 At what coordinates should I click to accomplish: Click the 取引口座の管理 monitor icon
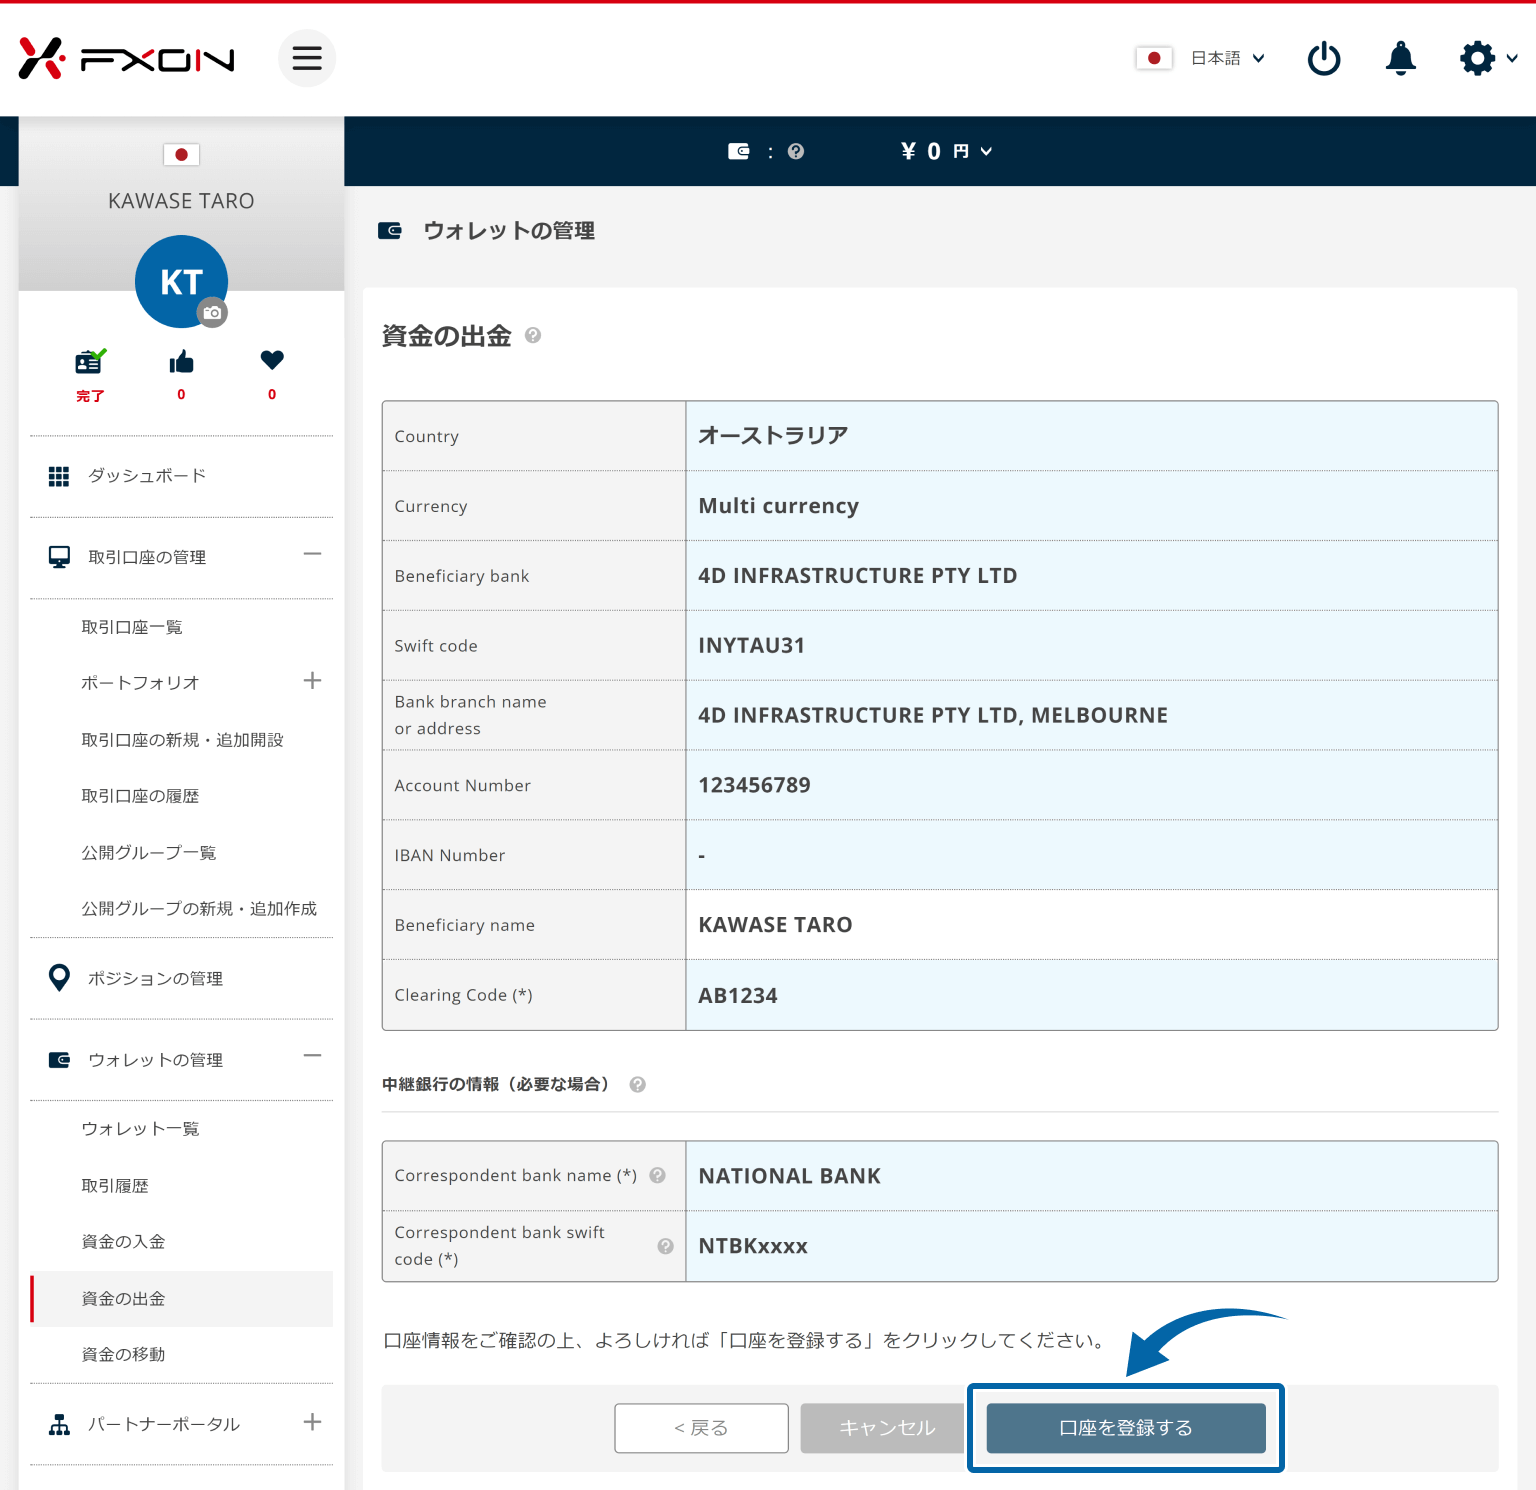coord(59,557)
